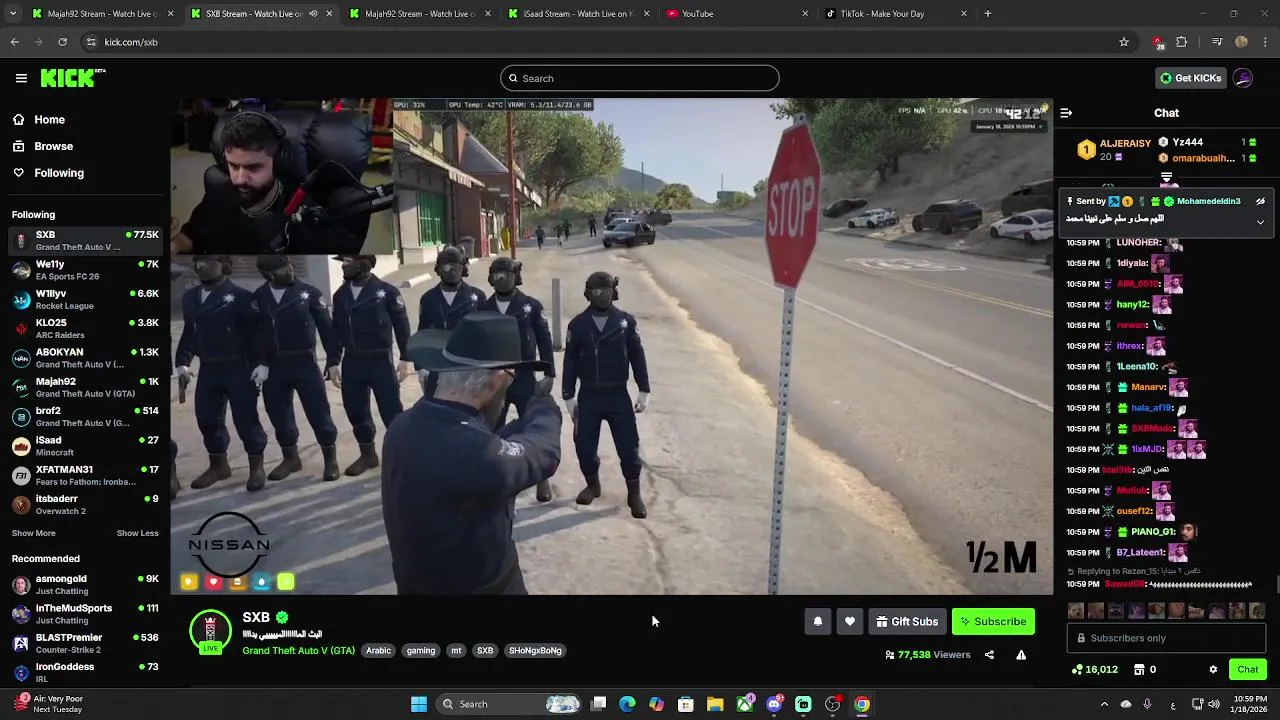Screen dimensions: 1280x720
Task: Open KLO25 channel in Following list
Action: [85, 329]
